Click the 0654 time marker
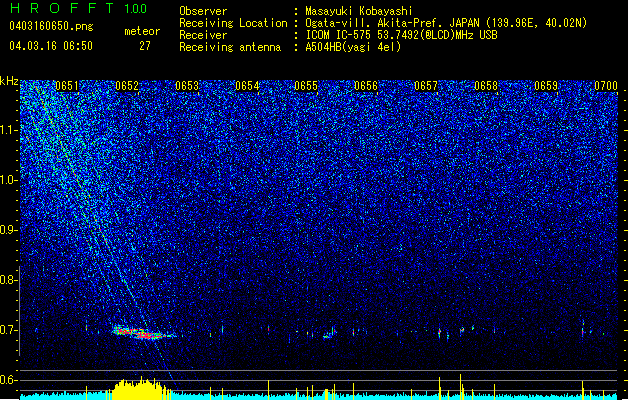Viewport: 629px width, 400px height. pyautogui.click(x=247, y=86)
